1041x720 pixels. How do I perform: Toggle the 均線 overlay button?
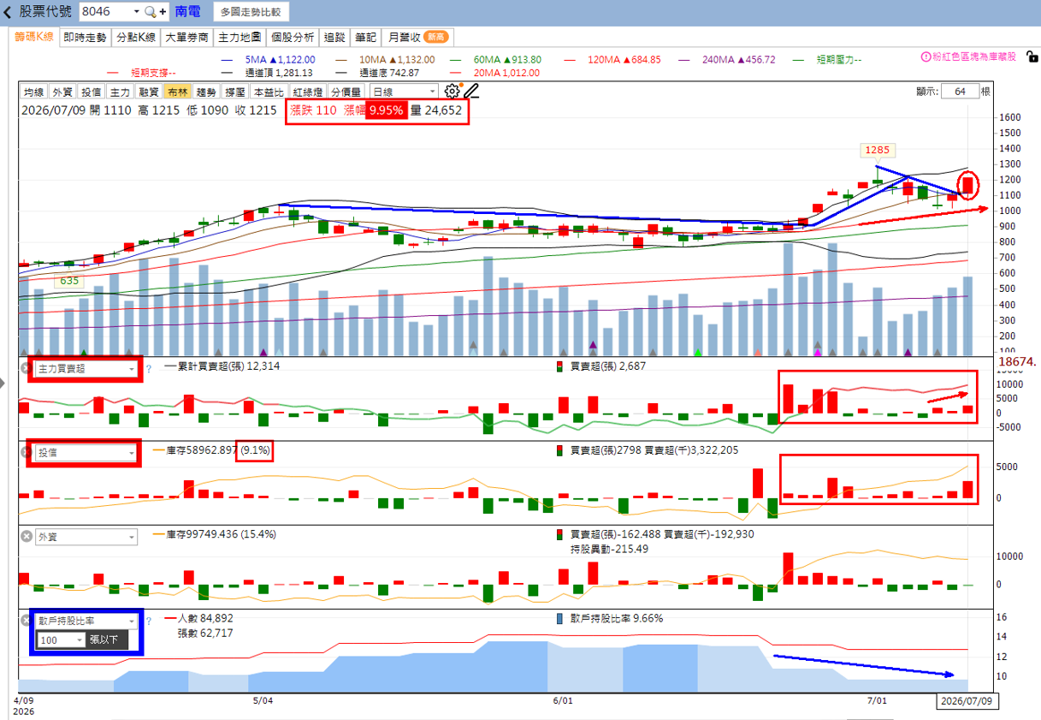[x=33, y=92]
